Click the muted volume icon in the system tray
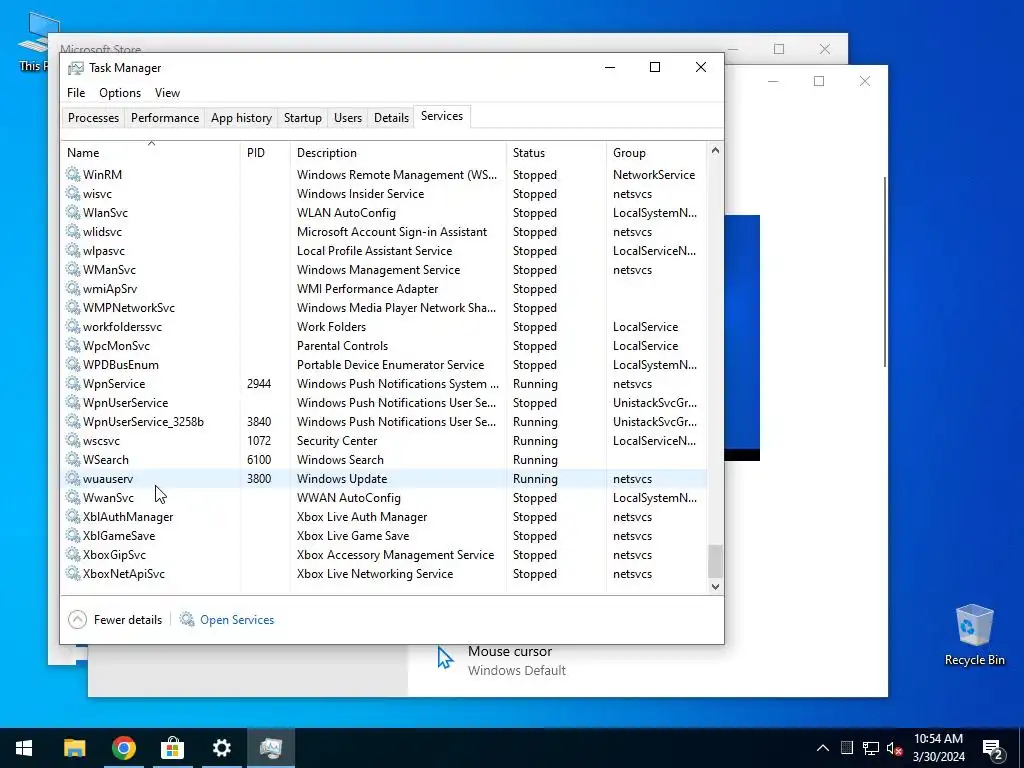The width and height of the screenshot is (1024, 768). click(894, 748)
